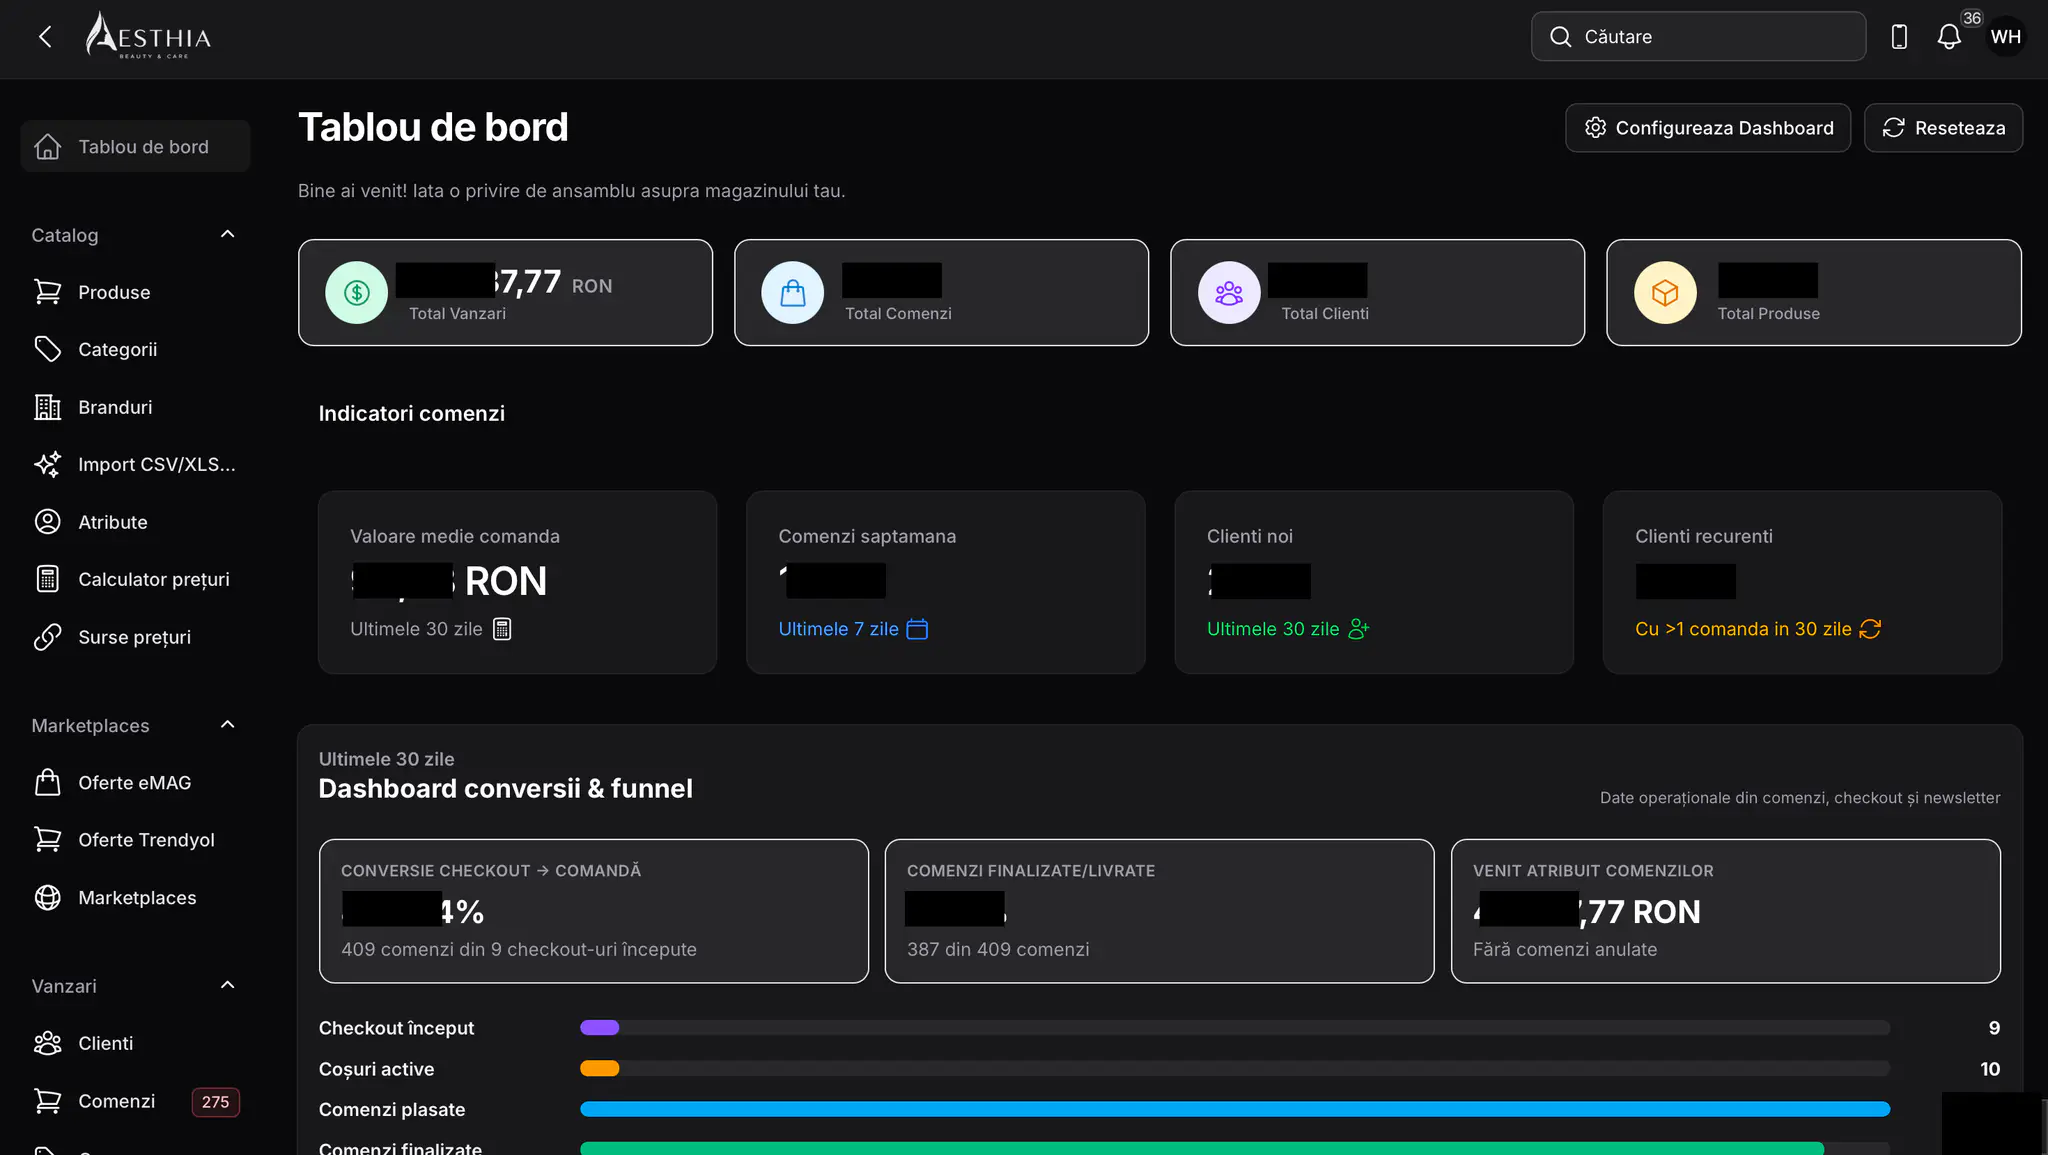The image size is (2048, 1155).
Task: Click the Branduri building icon
Action: (x=47, y=407)
